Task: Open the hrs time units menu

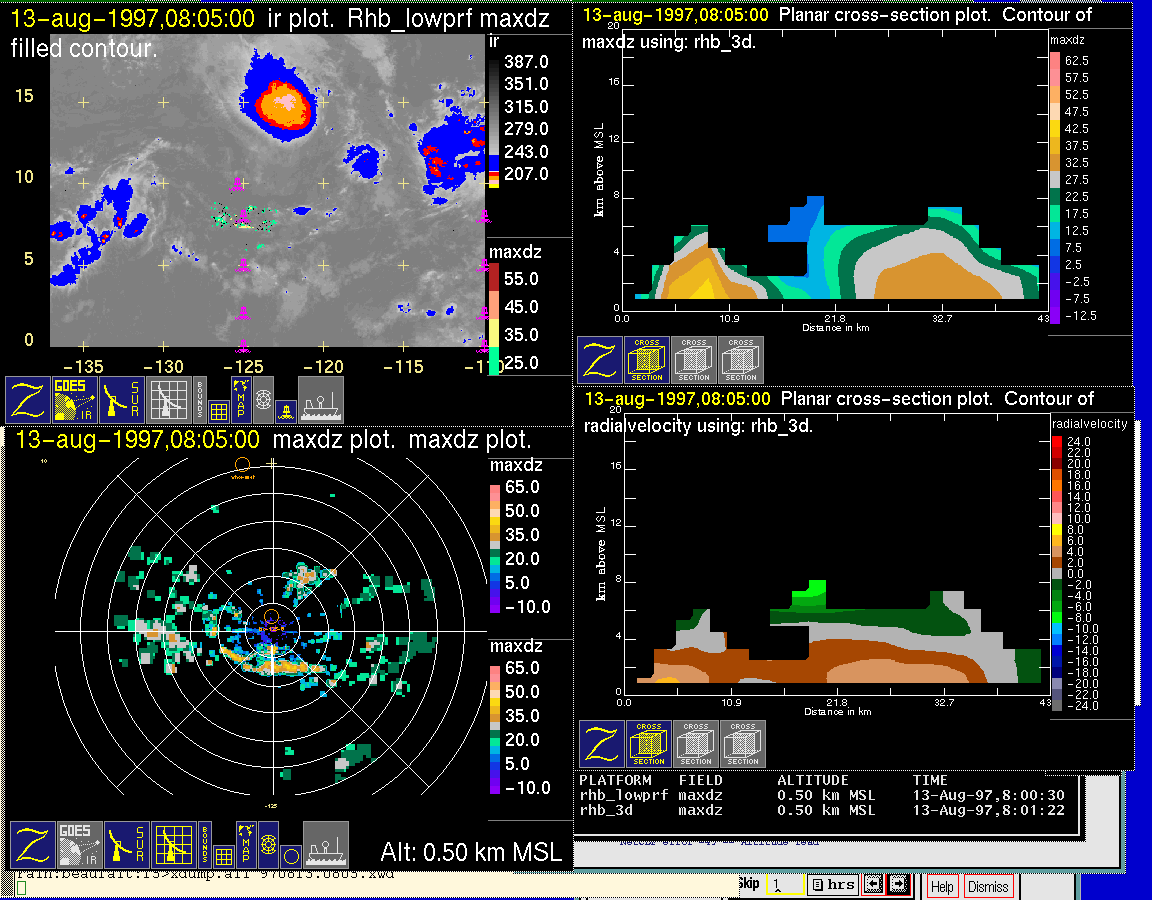Action: tap(832, 884)
